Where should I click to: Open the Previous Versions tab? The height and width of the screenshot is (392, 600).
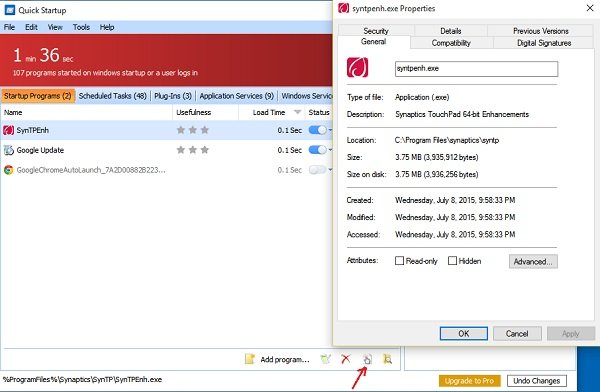click(541, 31)
